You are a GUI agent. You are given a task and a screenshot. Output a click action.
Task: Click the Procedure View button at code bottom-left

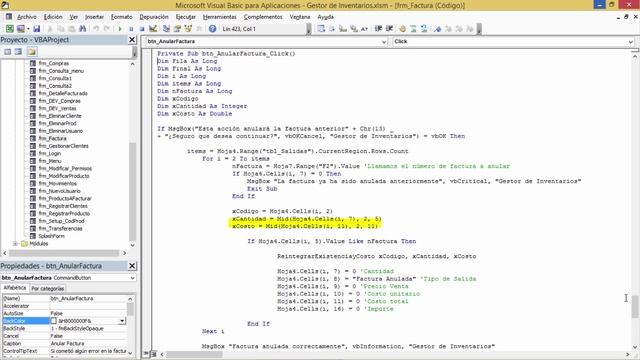coord(147,354)
